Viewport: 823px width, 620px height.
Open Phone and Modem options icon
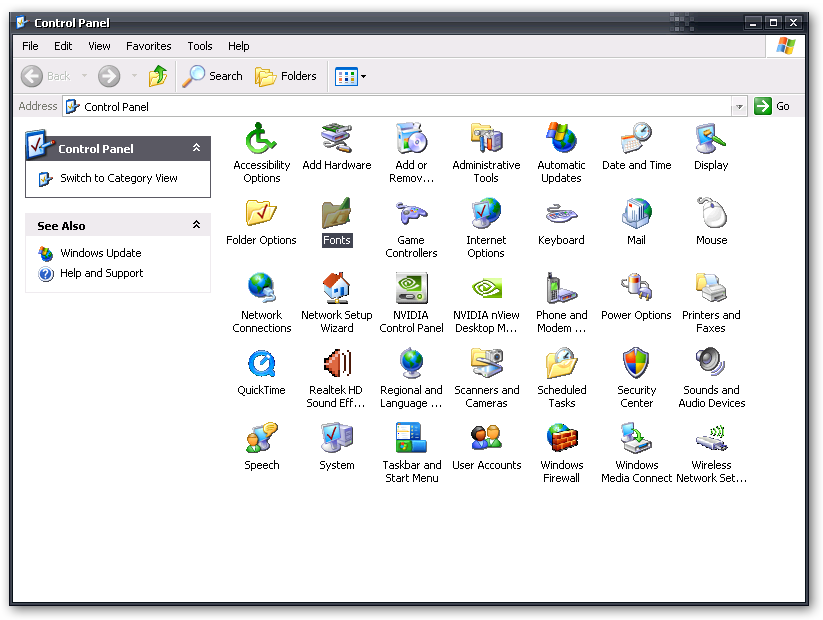click(x=561, y=289)
